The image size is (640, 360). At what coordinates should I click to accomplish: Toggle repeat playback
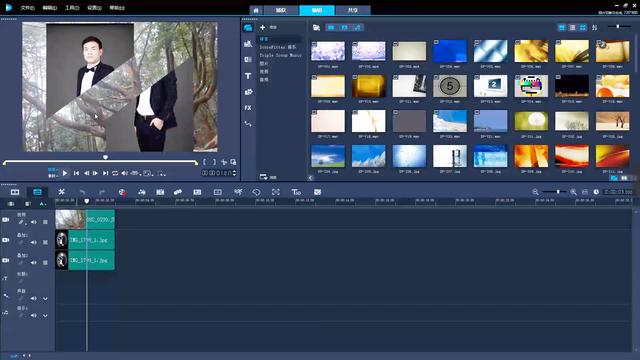[x=115, y=173]
